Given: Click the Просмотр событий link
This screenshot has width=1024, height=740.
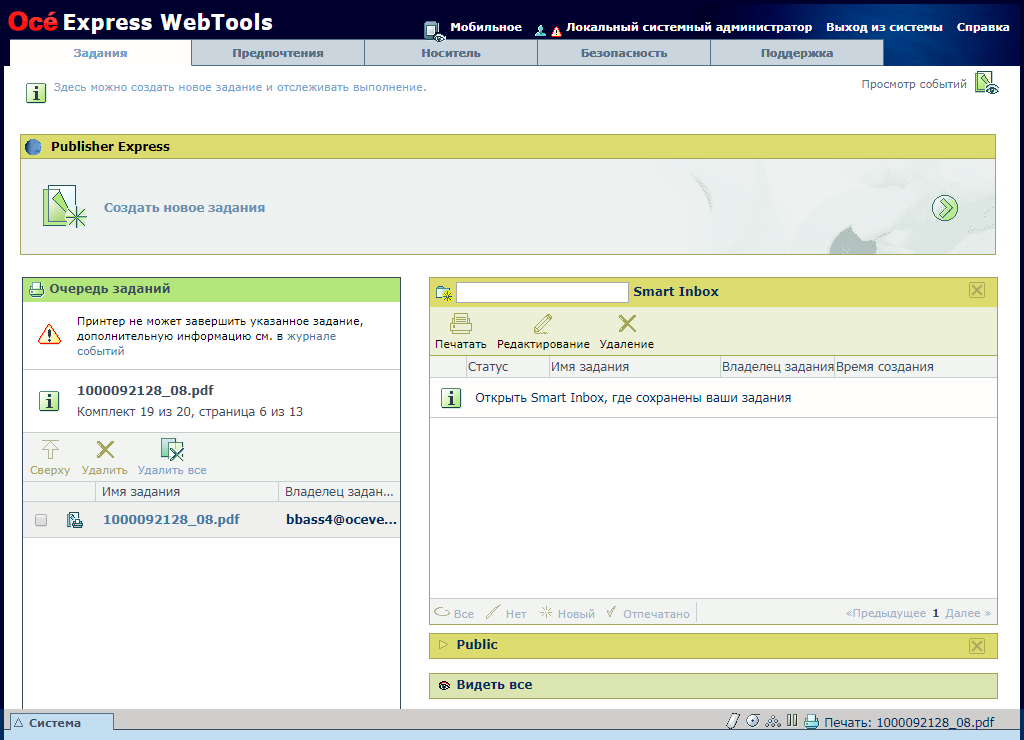Looking at the screenshot, I should point(914,84).
